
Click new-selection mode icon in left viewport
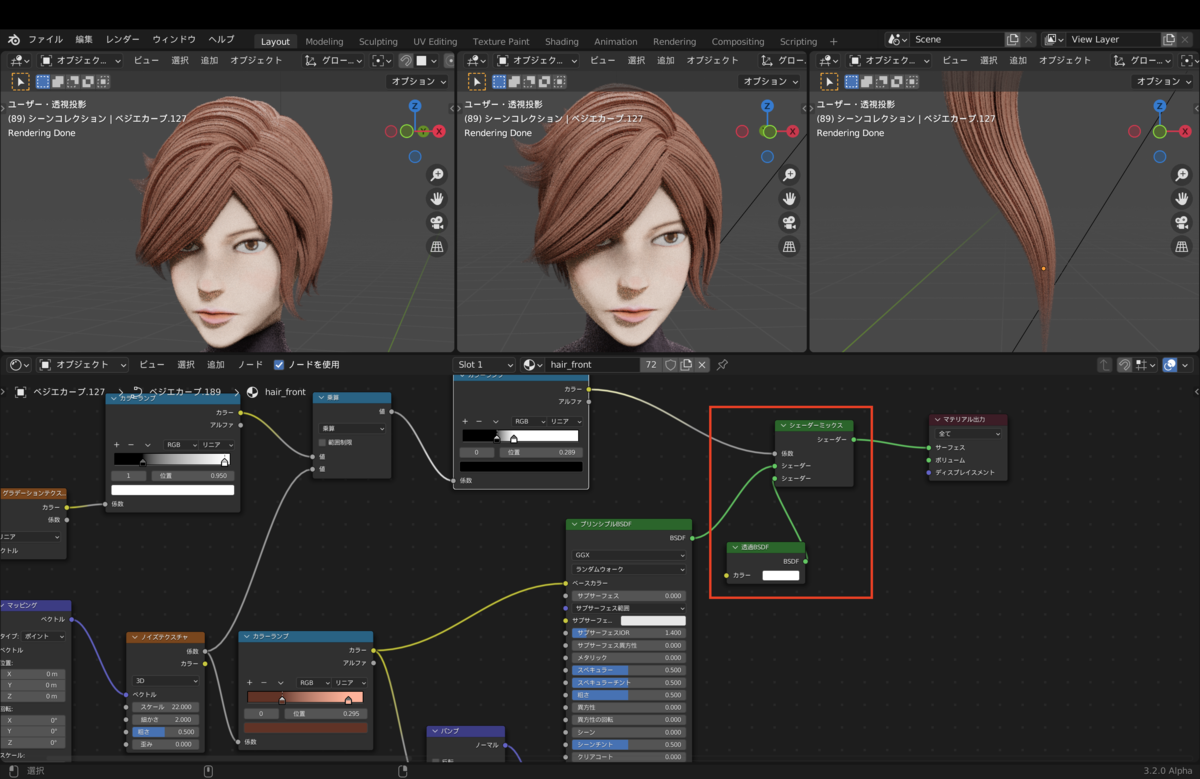(x=43, y=82)
